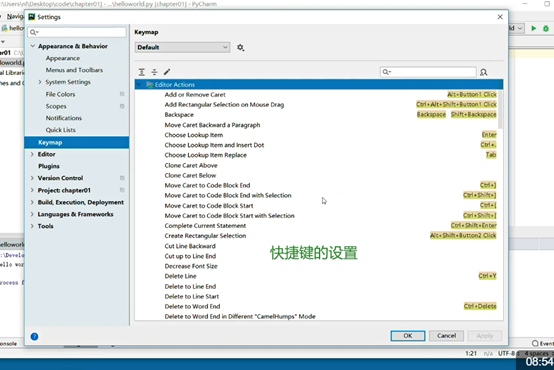Expand the Editor settings section
The width and height of the screenshot is (554, 370).
pyautogui.click(x=32, y=154)
